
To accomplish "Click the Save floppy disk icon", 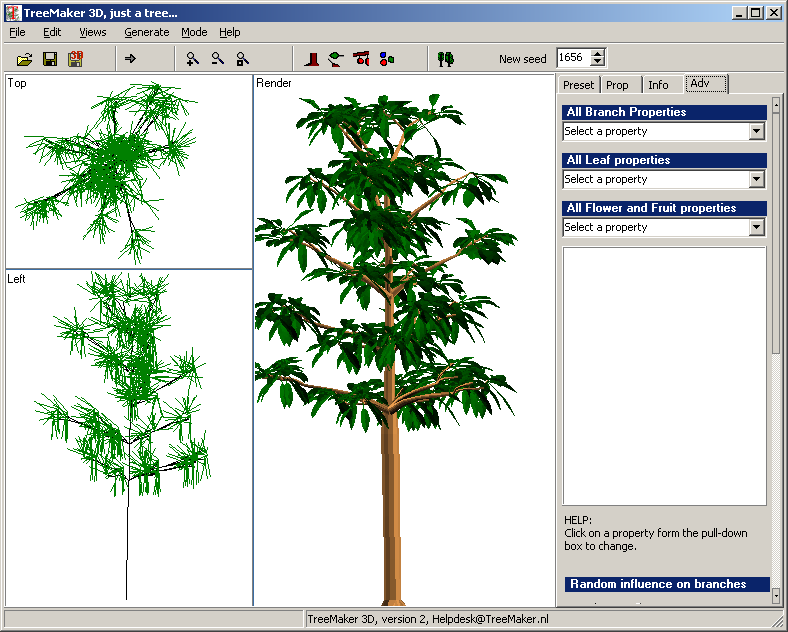I will (50, 59).
